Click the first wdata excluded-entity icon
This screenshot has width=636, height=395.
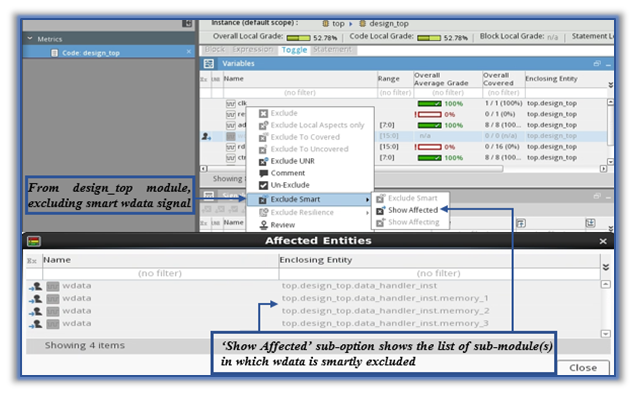pos(35,286)
